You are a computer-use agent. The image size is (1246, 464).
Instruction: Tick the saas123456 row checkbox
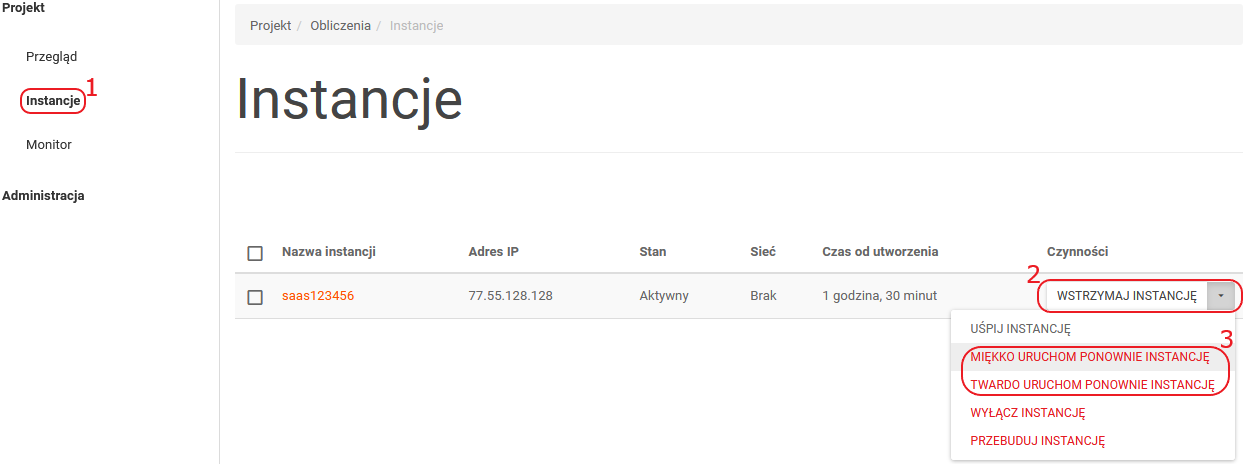255,297
